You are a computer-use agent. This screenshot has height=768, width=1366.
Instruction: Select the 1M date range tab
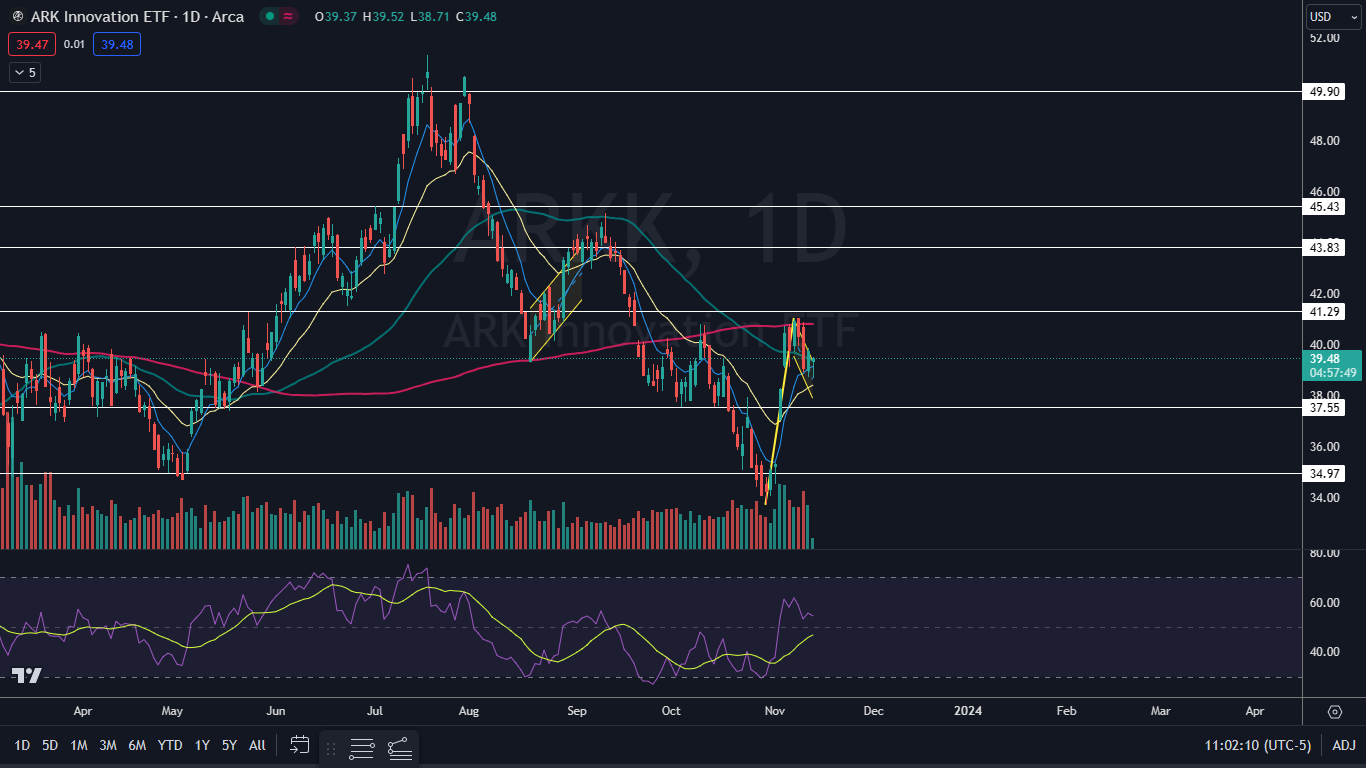point(79,745)
